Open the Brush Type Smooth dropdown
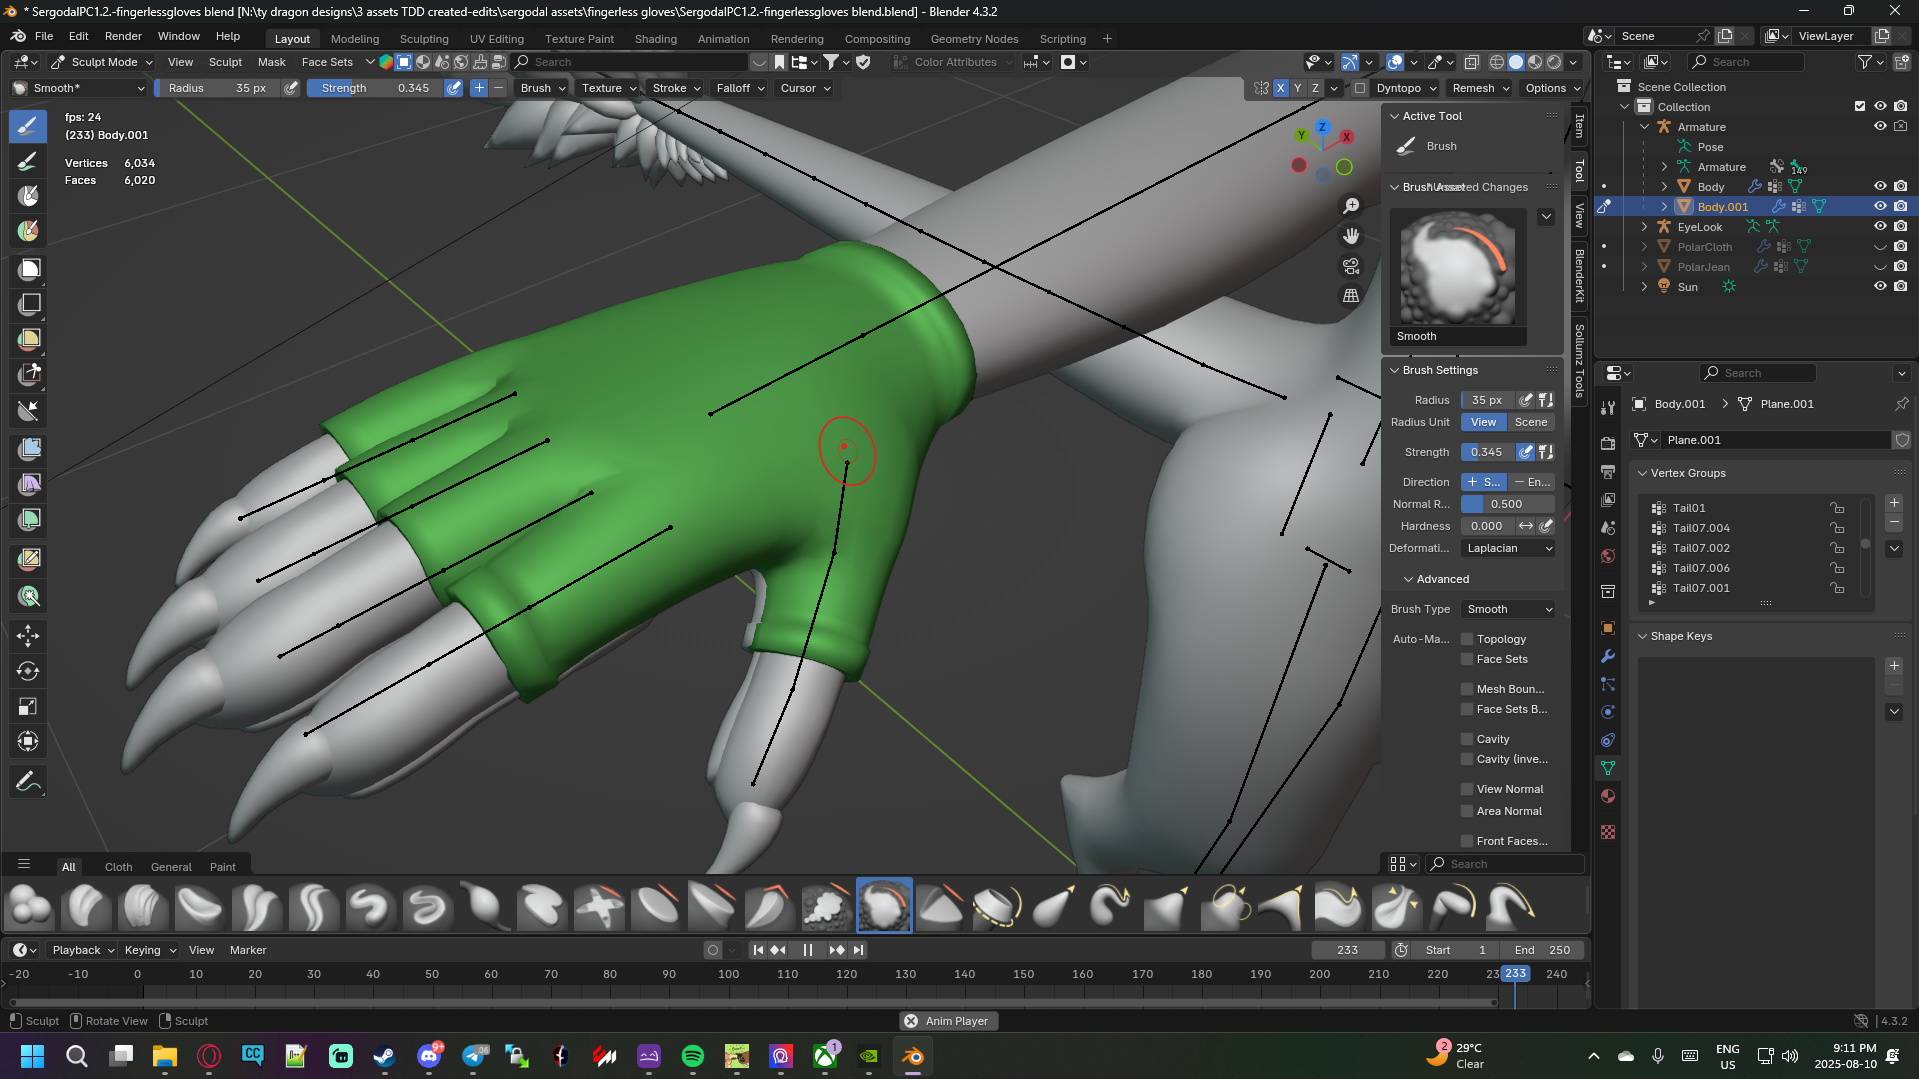Screen dimensions: 1919x1079 pyautogui.click(x=1508, y=609)
